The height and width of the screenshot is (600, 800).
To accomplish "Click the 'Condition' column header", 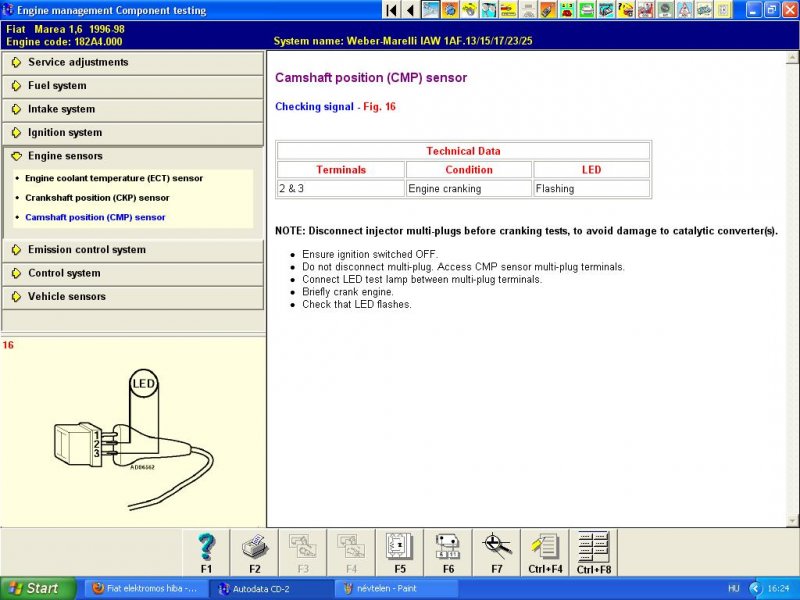I will click(469, 170).
